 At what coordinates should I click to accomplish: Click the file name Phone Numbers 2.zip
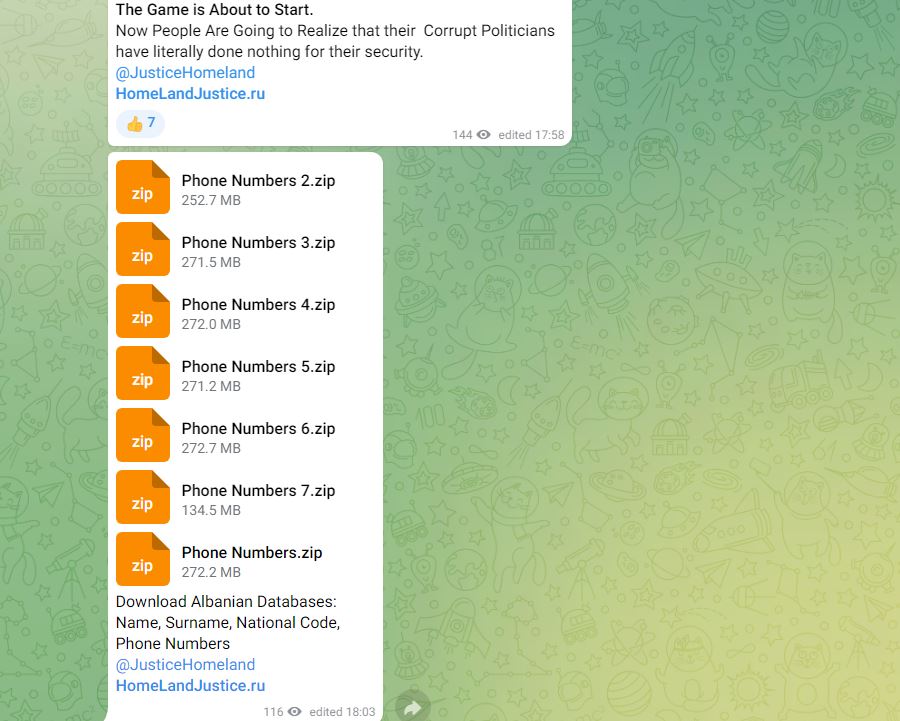point(258,181)
